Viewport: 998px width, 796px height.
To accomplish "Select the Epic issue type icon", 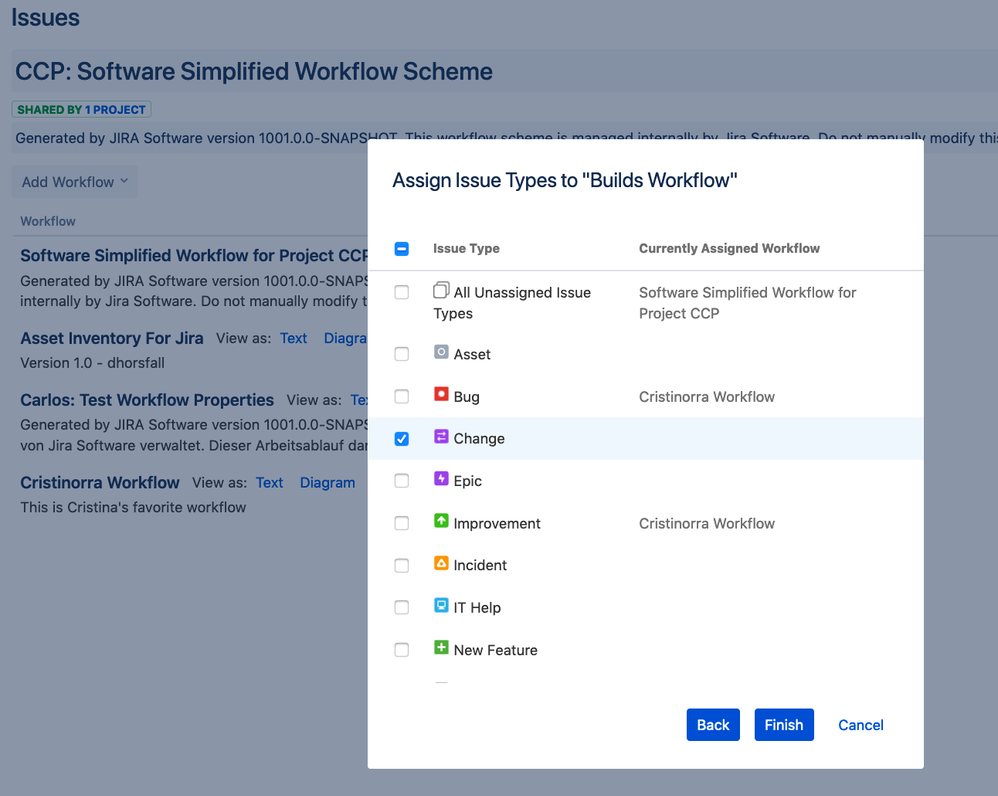I will (x=440, y=480).
